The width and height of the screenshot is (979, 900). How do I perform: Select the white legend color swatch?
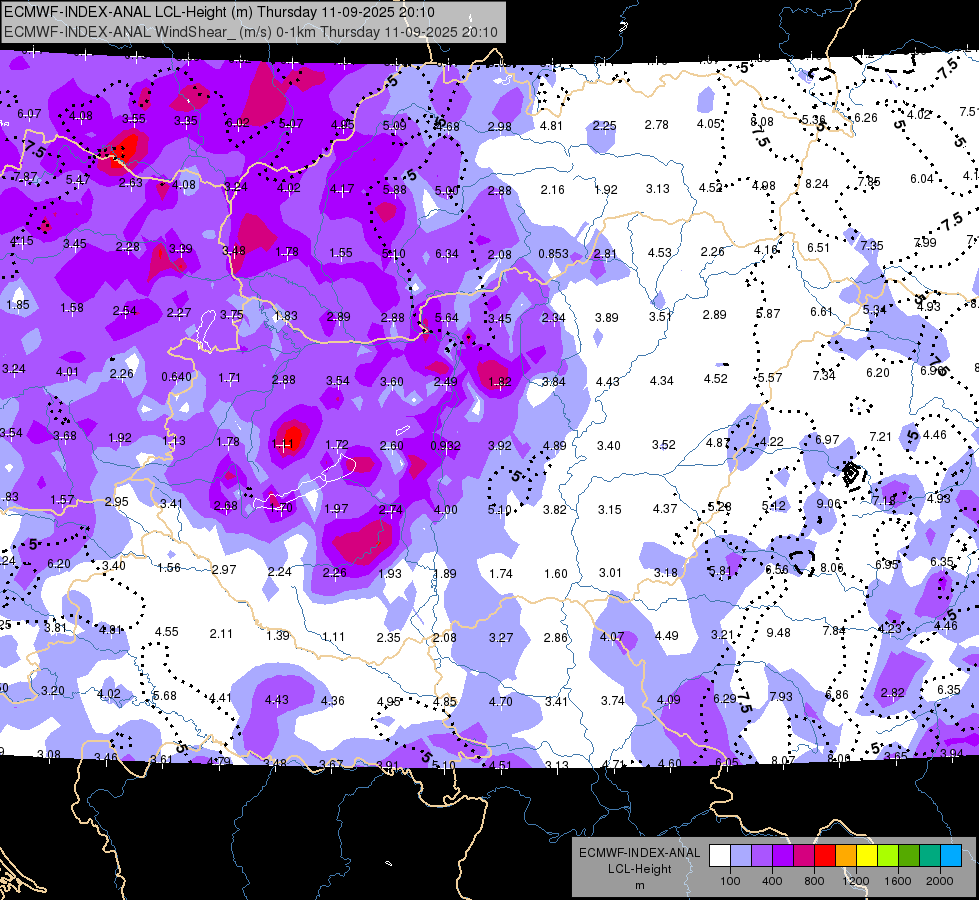coord(719,855)
